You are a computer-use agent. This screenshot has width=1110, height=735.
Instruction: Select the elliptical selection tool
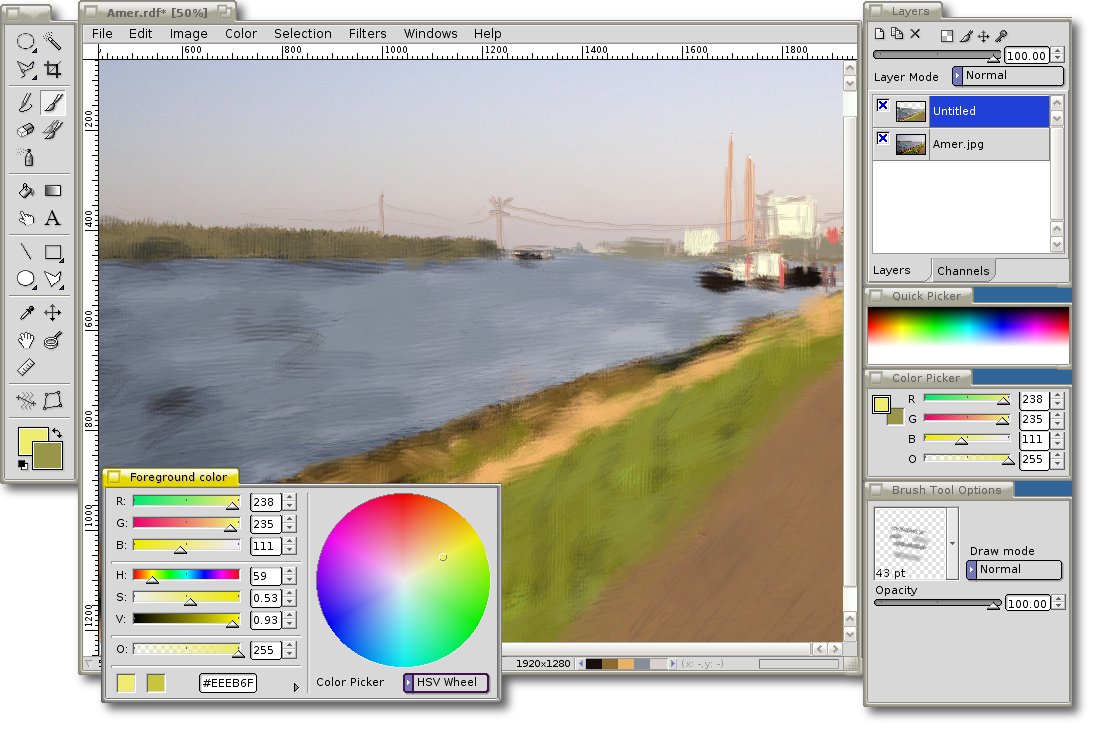25,42
